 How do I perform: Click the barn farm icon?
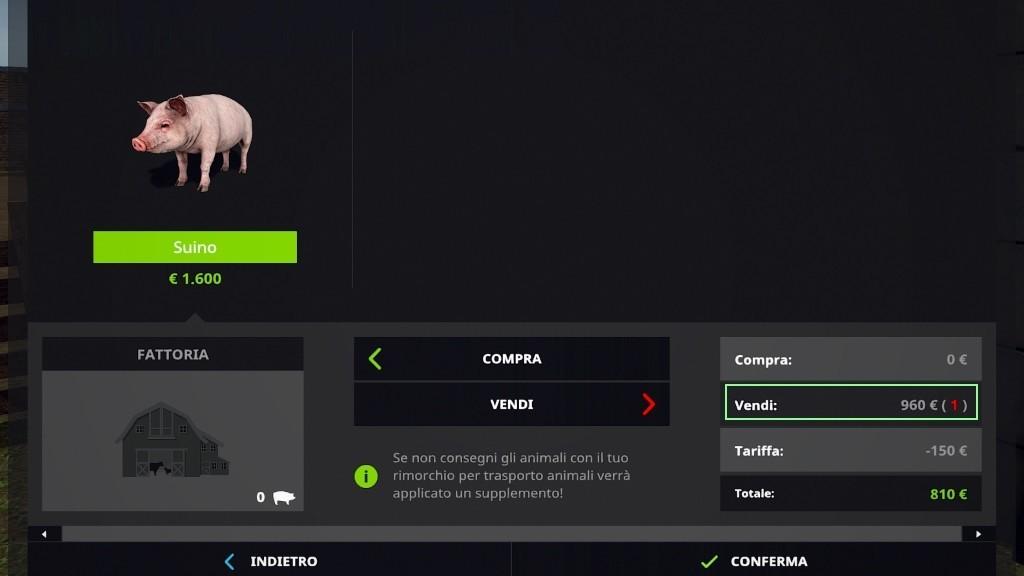pos(172,440)
